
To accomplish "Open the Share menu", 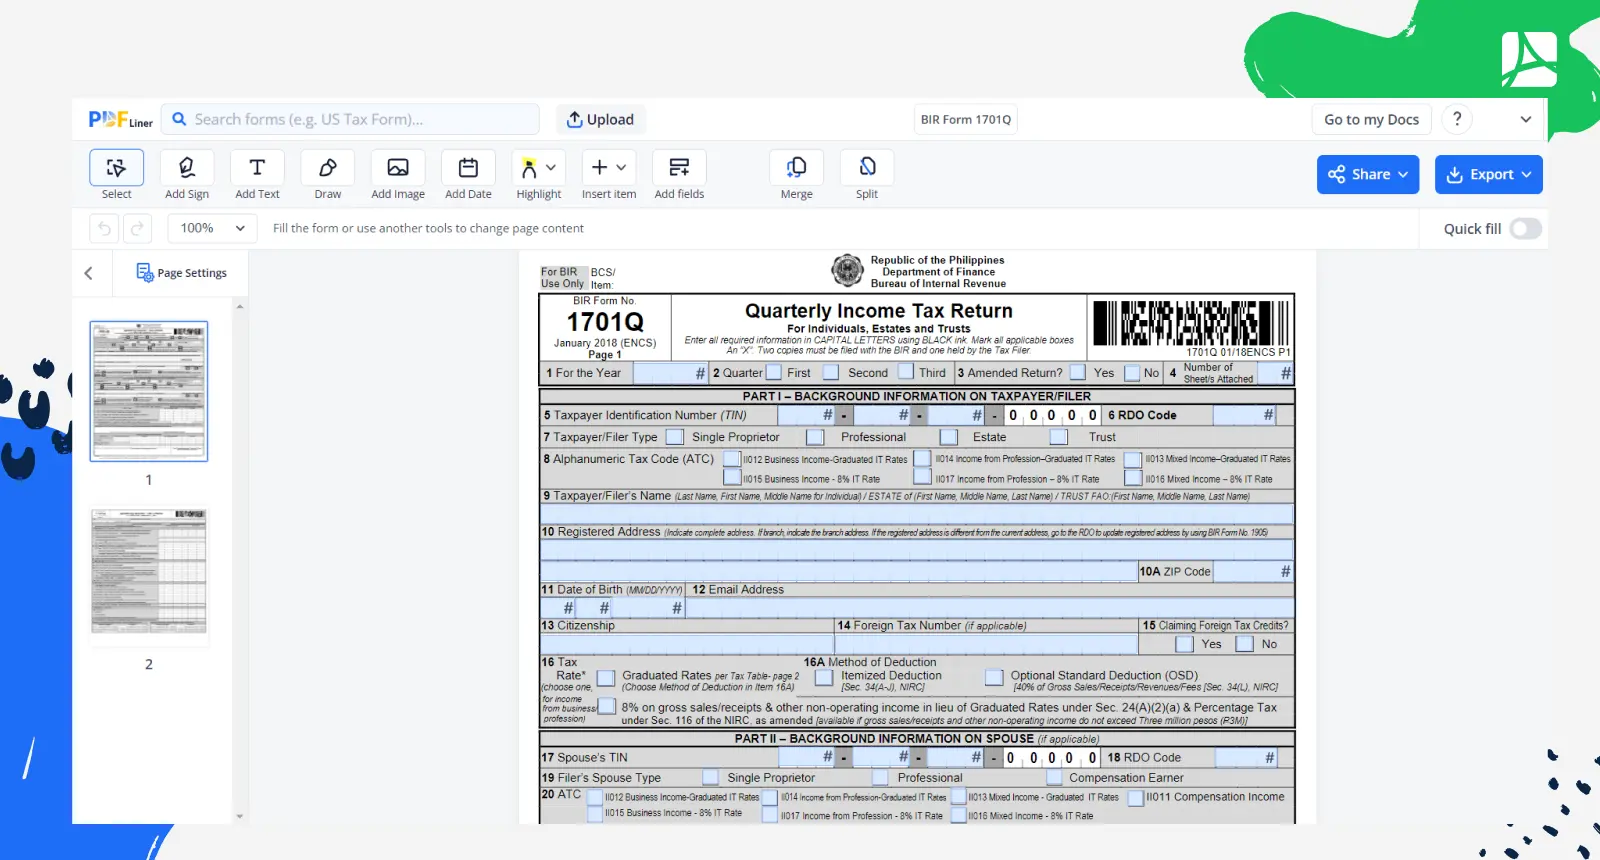I will tap(1368, 174).
